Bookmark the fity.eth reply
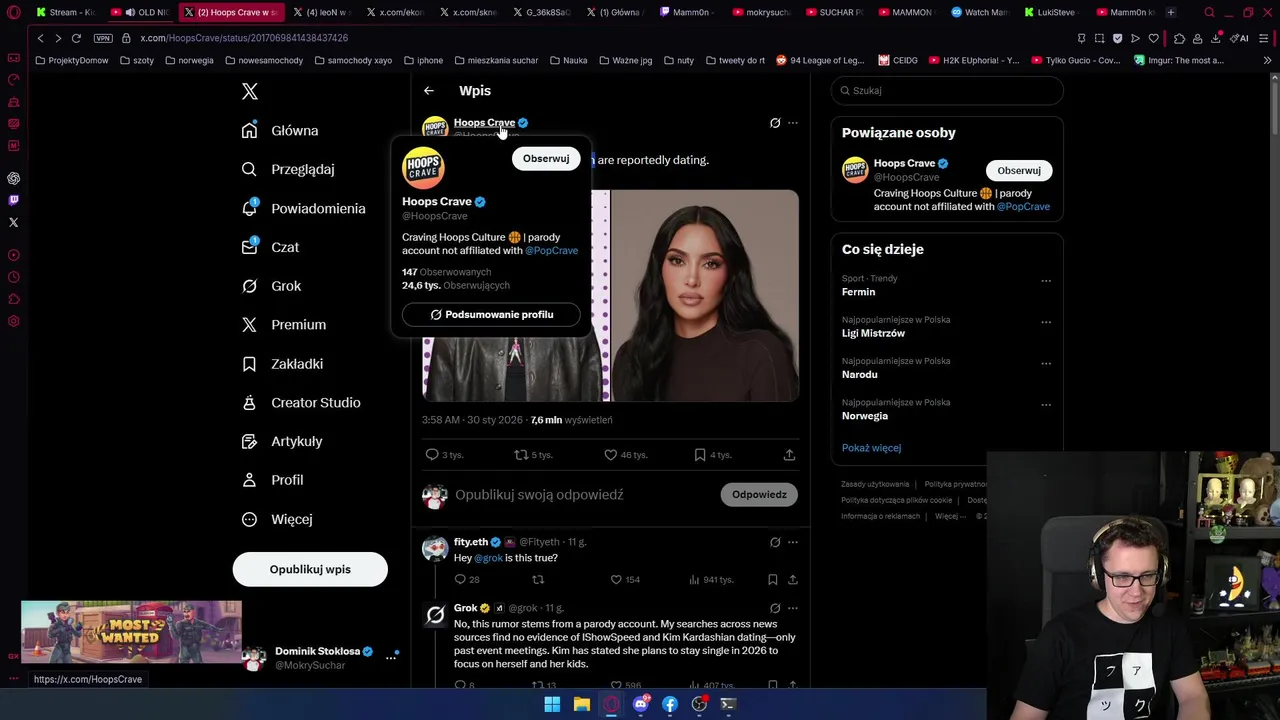 tap(773, 580)
